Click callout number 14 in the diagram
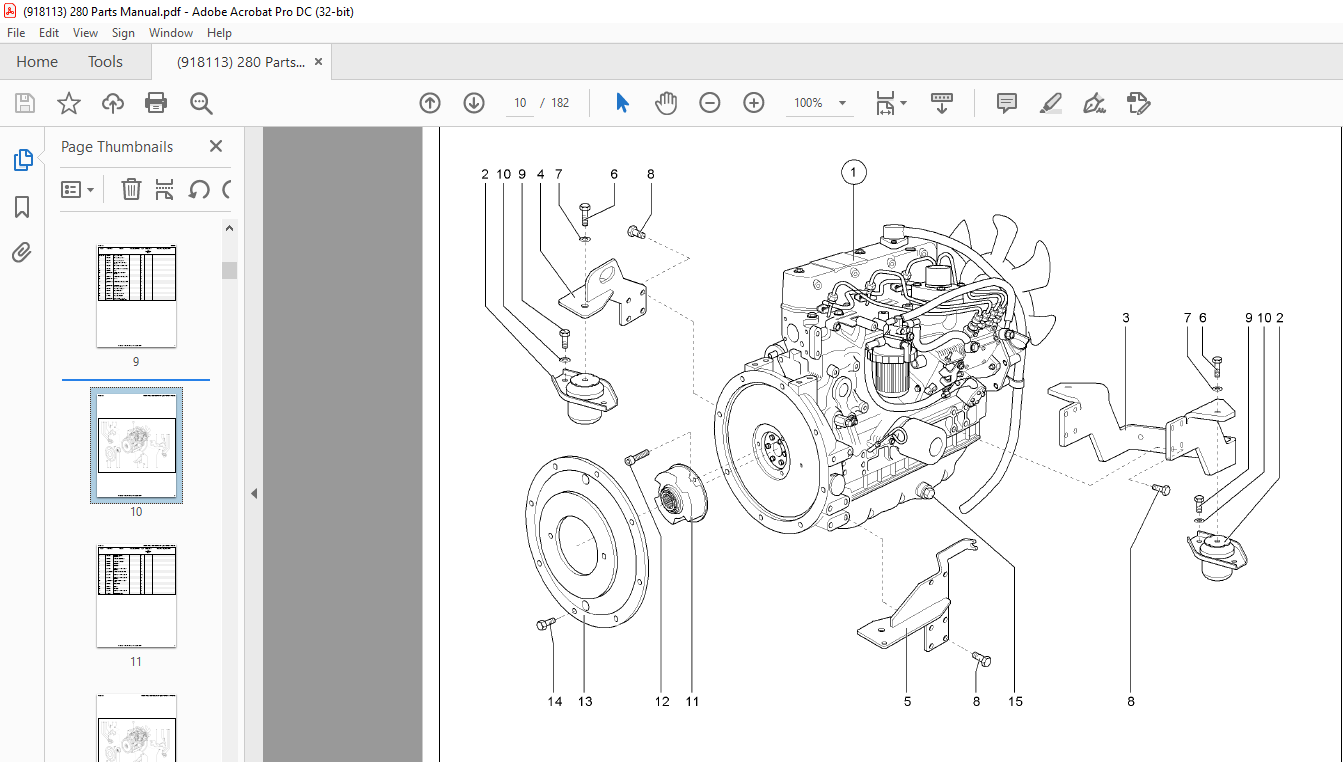 point(555,701)
